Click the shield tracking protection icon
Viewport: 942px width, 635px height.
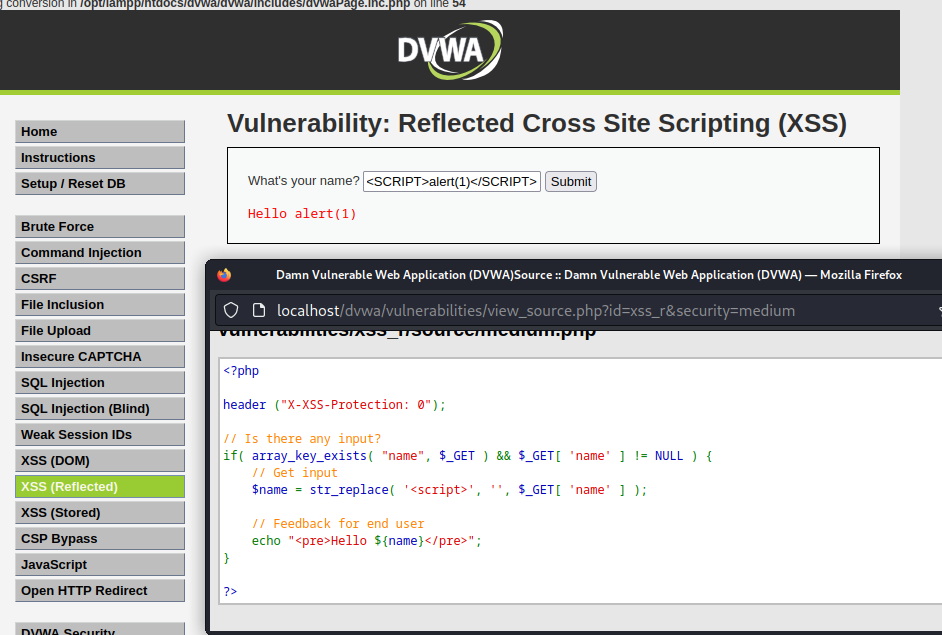click(x=231, y=311)
